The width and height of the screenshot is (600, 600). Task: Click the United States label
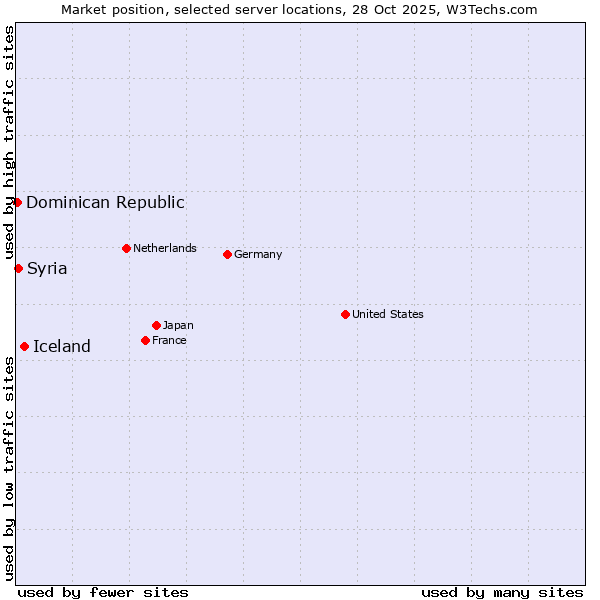[x=387, y=314]
